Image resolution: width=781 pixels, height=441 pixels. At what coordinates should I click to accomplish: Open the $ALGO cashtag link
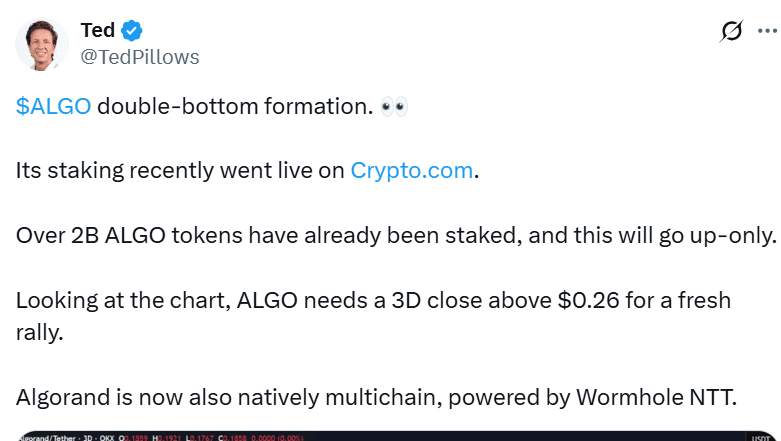(x=53, y=106)
